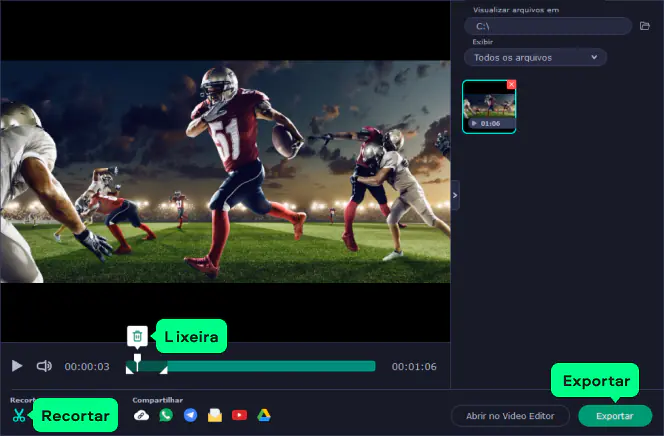Upload the video to YouTube

[x=239, y=415]
